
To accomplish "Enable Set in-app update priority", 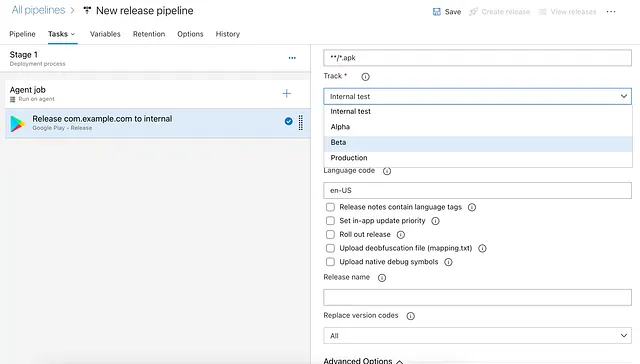I will (x=330, y=221).
